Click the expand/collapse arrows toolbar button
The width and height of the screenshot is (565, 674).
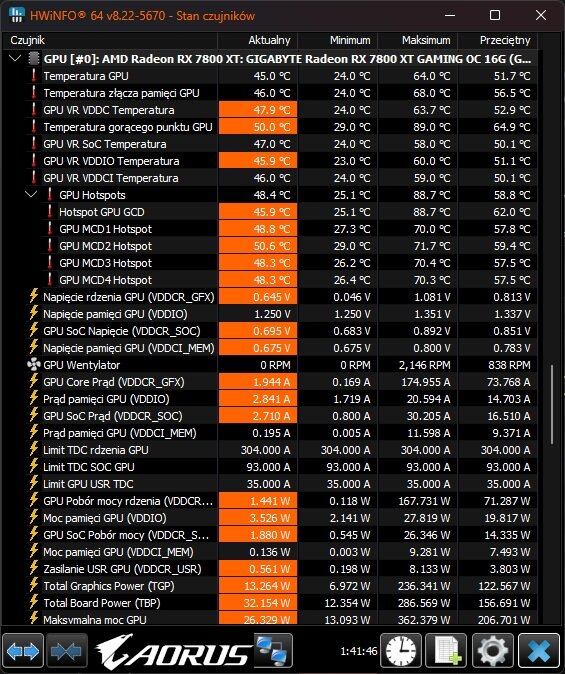[x=23, y=651]
